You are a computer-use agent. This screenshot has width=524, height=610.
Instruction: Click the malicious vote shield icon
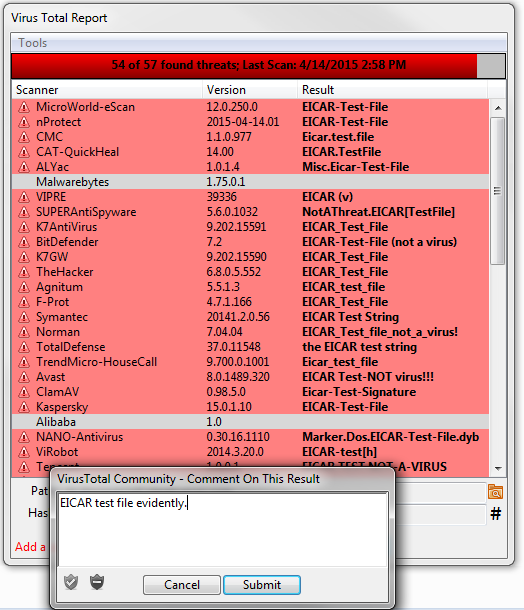[97, 582]
